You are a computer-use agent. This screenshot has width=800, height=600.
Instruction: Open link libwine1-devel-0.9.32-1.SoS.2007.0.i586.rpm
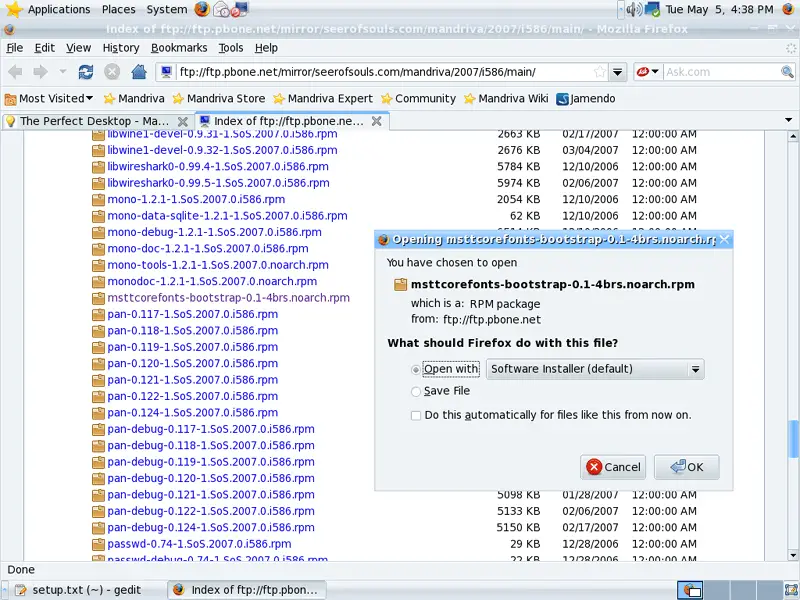coord(222,151)
